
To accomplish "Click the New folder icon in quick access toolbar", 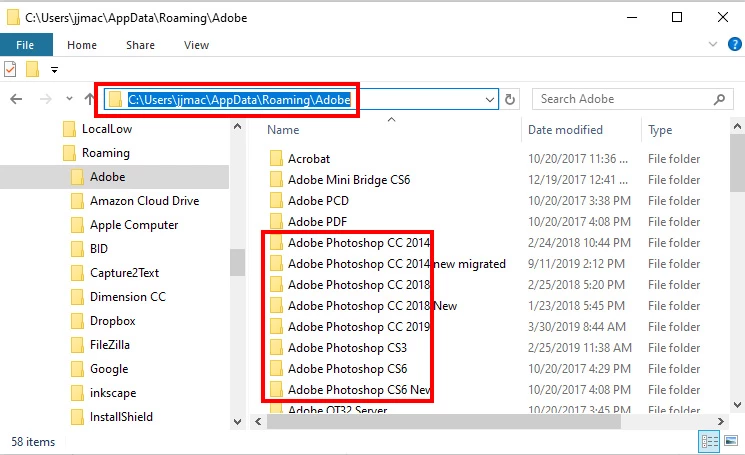I will pyautogui.click(x=32, y=69).
